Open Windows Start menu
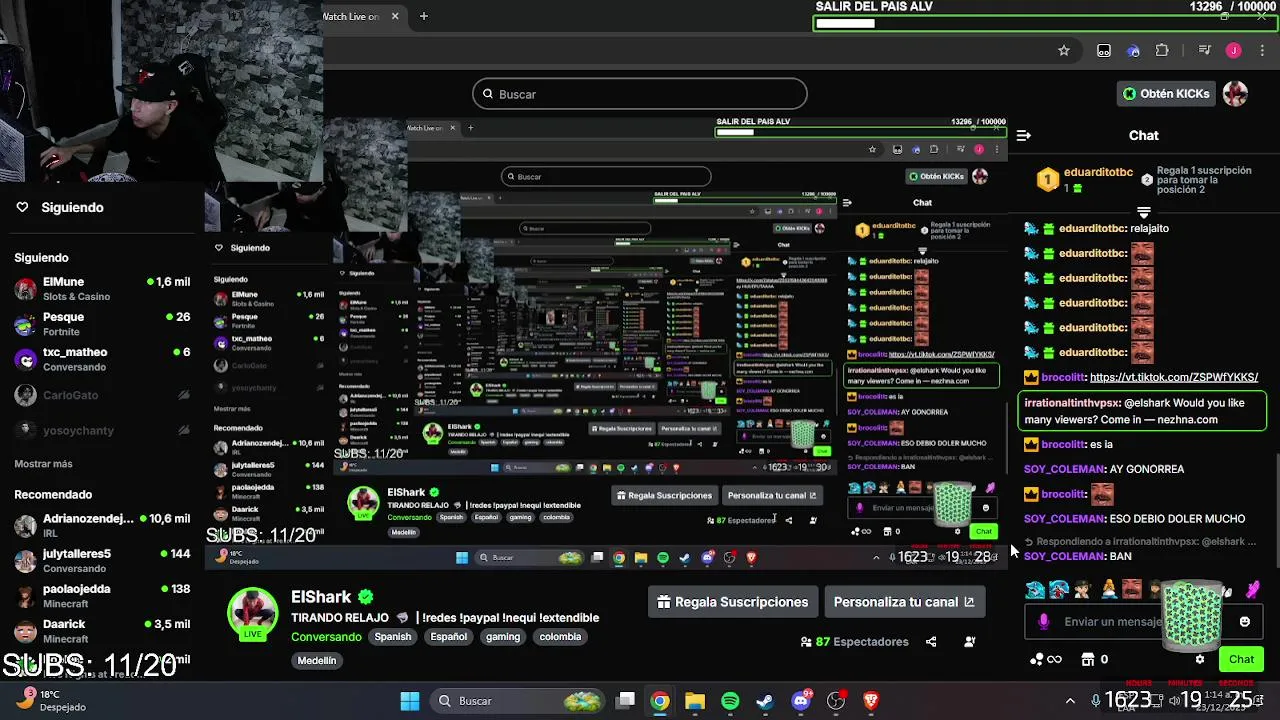 (x=410, y=701)
